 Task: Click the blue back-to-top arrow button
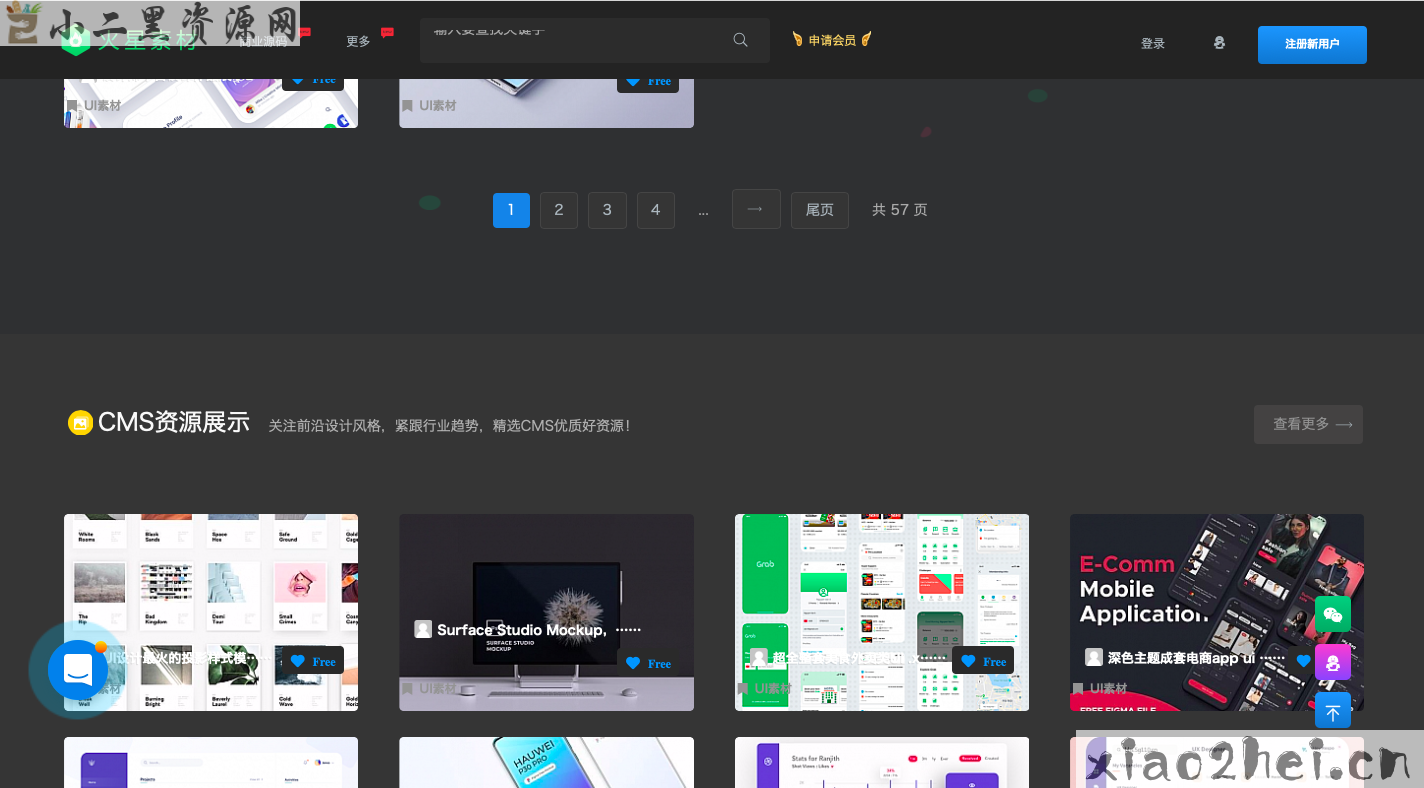coord(1333,710)
